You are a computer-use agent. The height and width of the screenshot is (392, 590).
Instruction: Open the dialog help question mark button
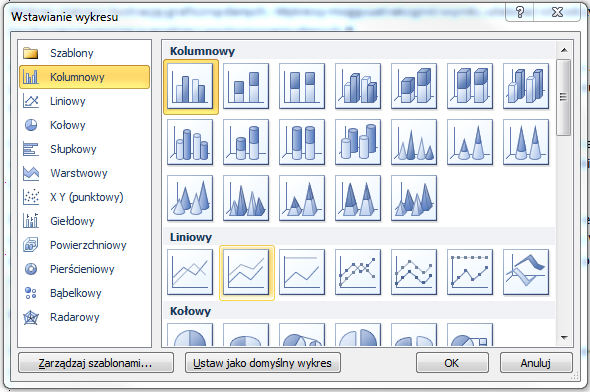click(520, 12)
